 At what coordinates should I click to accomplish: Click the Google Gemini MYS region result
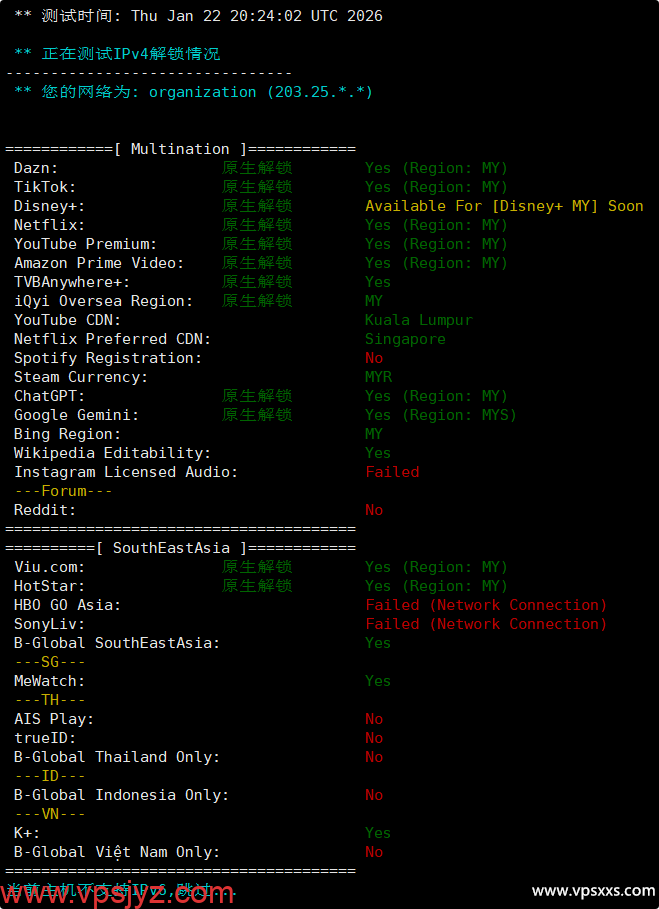[440, 415]
